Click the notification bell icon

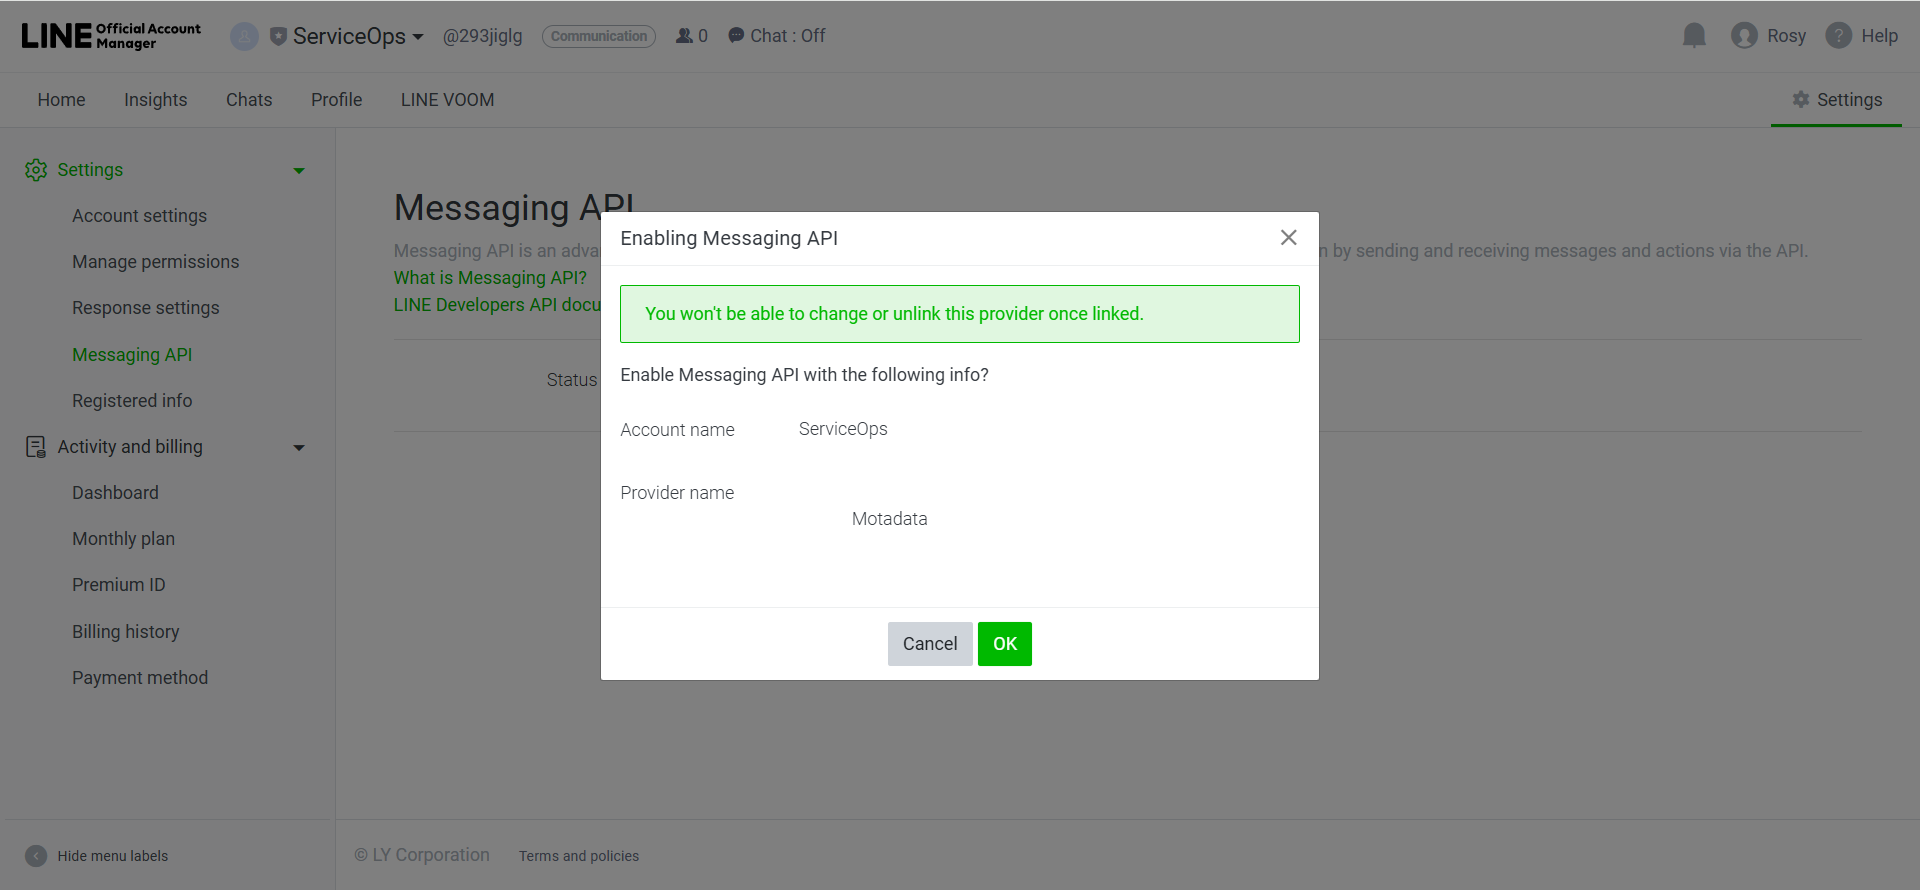click(x=1694, y=36)
